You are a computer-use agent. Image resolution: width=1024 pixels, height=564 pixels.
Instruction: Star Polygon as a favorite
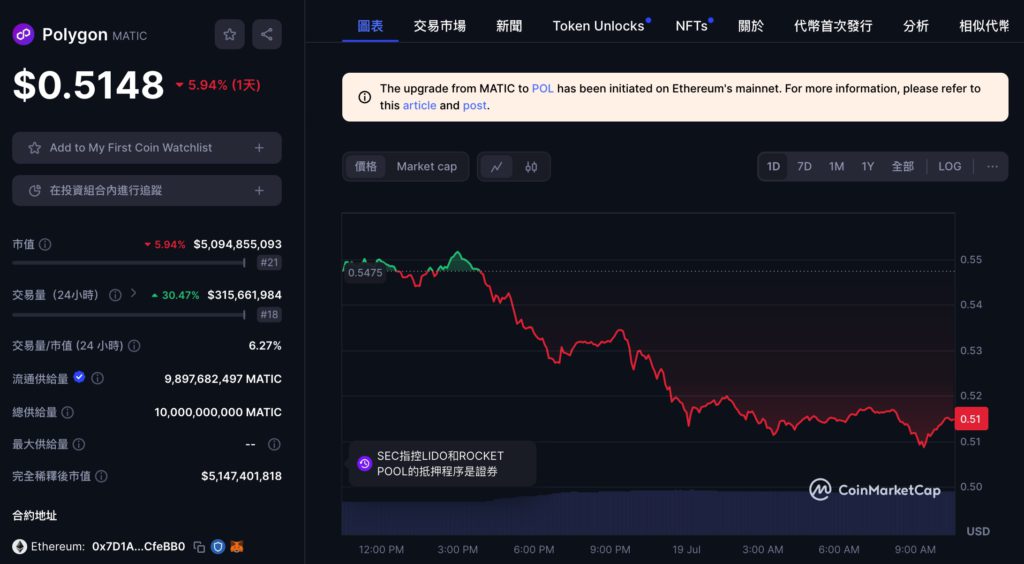229,35
